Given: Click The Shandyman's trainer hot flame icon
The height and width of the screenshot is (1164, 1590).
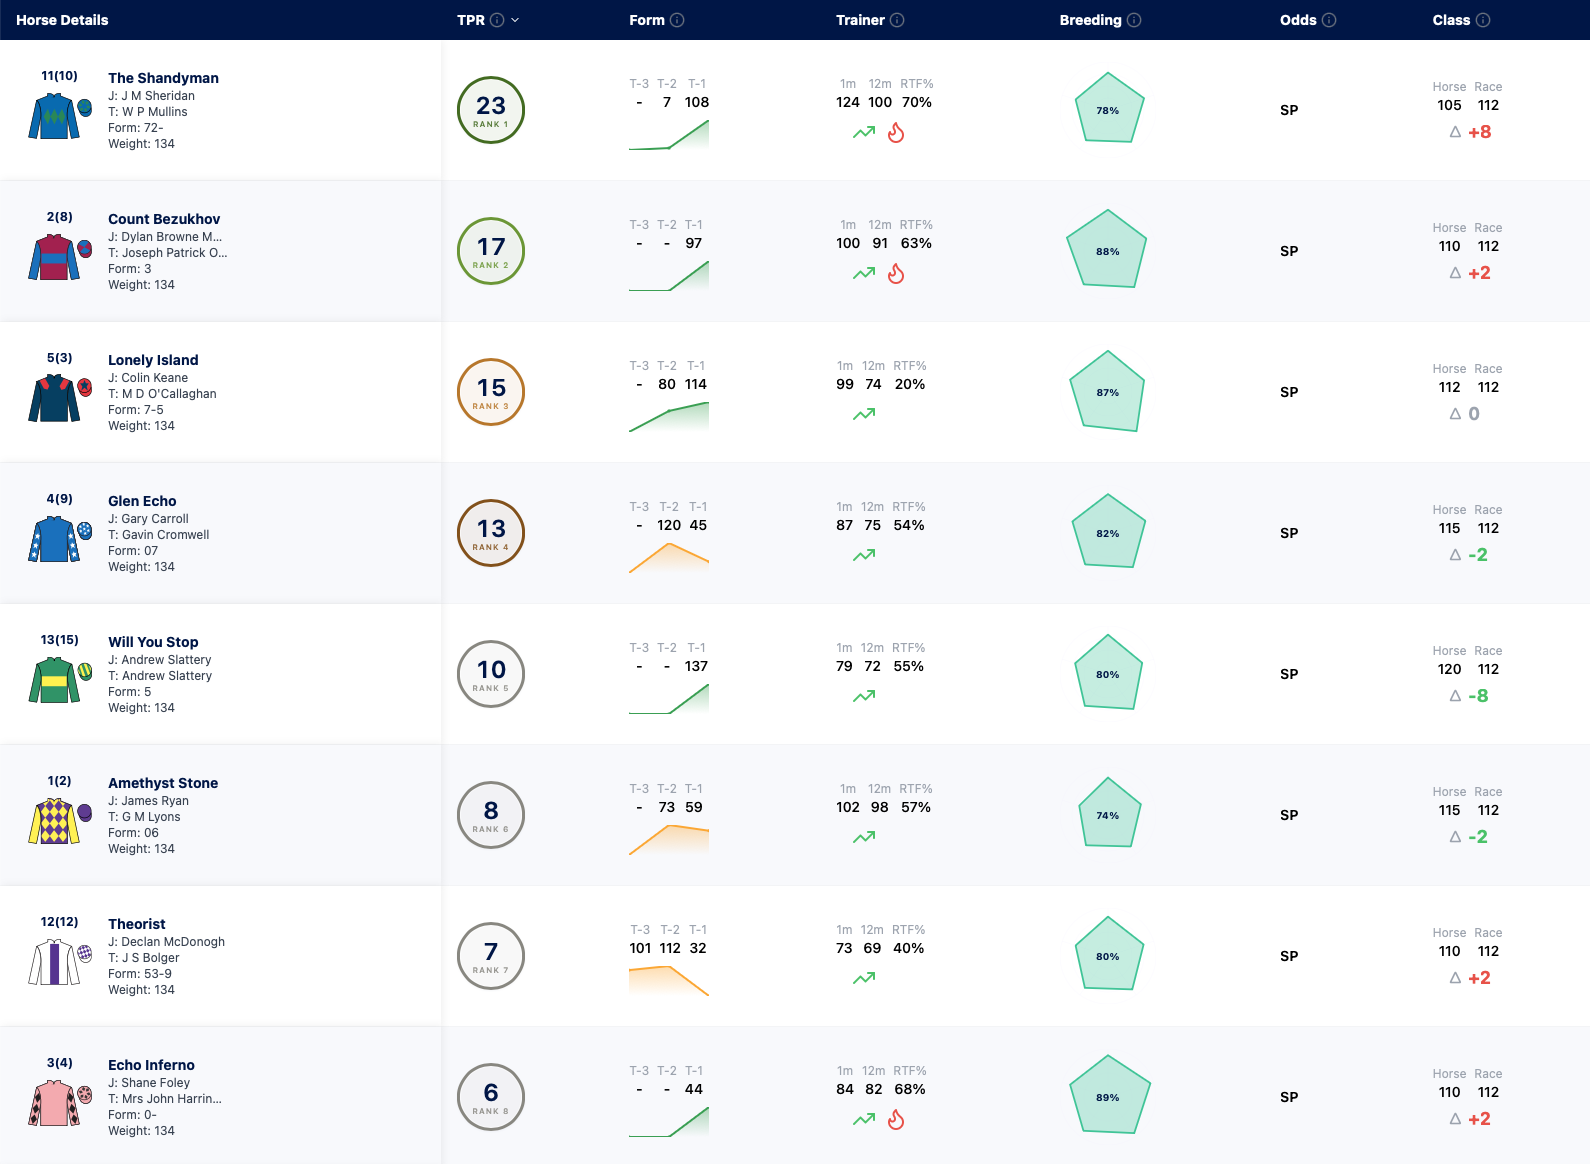Looking at the screenshot, I should pyautogui.click(x=896, y=132).
